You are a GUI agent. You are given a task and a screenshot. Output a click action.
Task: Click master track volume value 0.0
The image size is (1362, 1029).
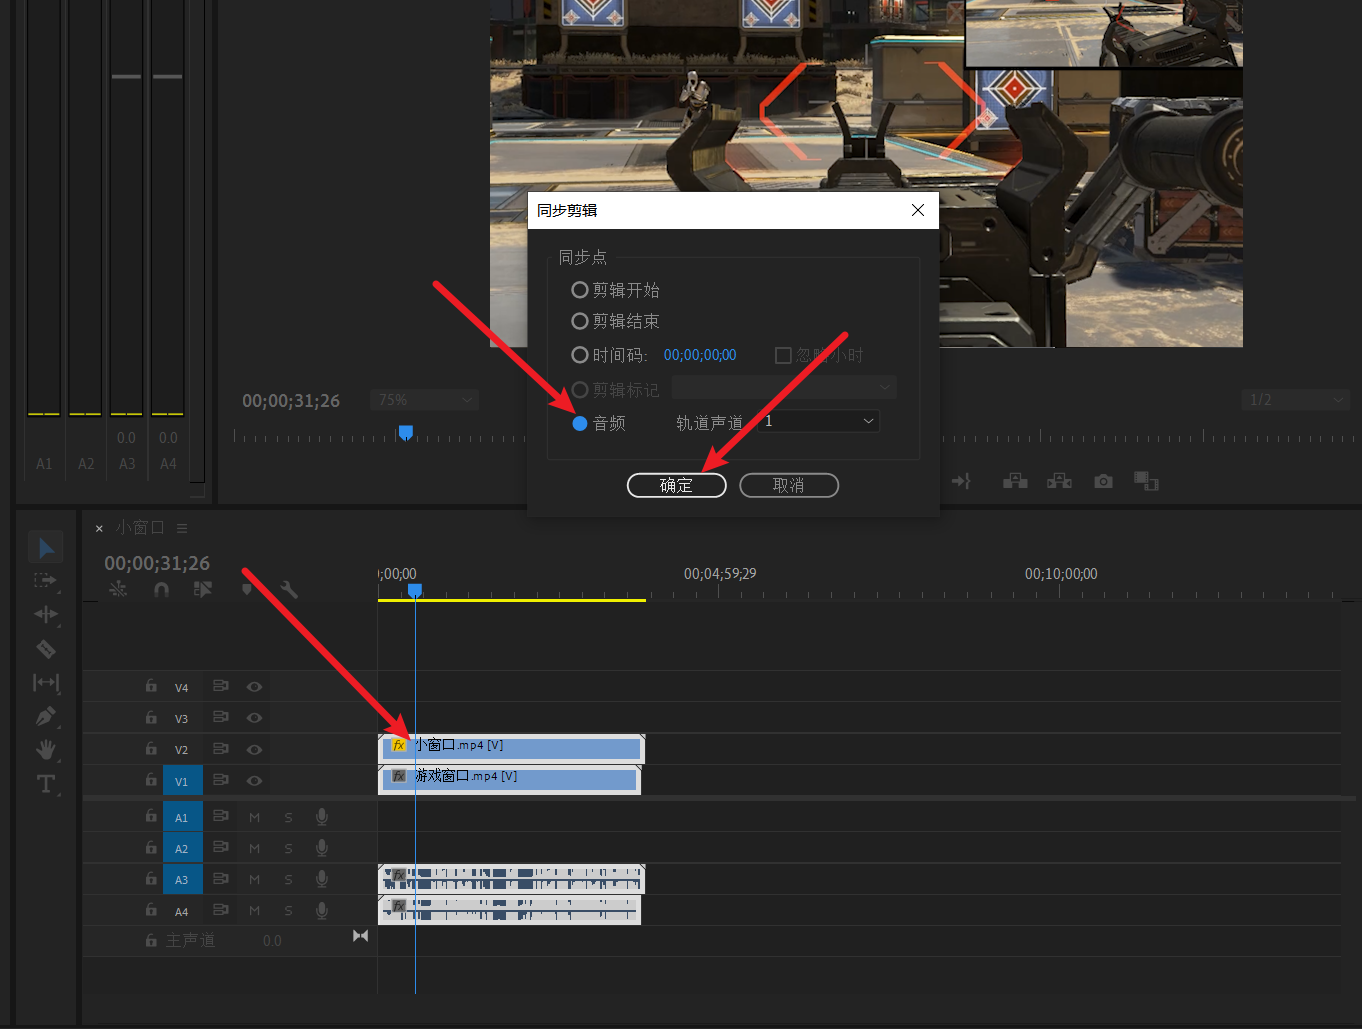coord(272,940)
